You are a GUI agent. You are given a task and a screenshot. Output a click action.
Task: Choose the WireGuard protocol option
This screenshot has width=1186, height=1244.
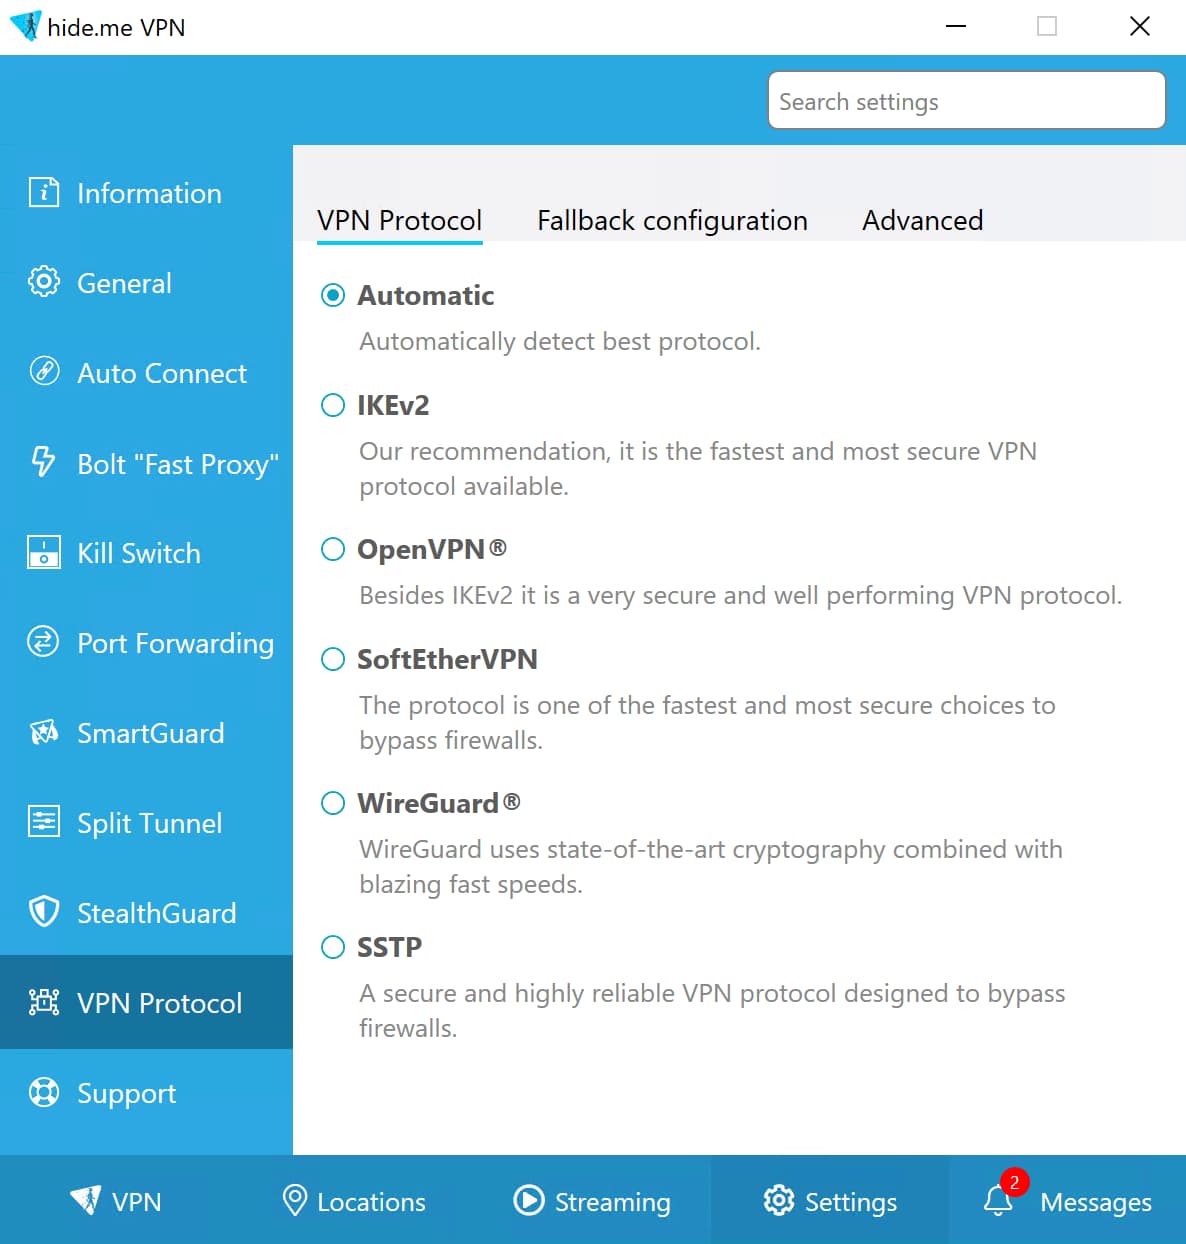click(x=333, y=803)
